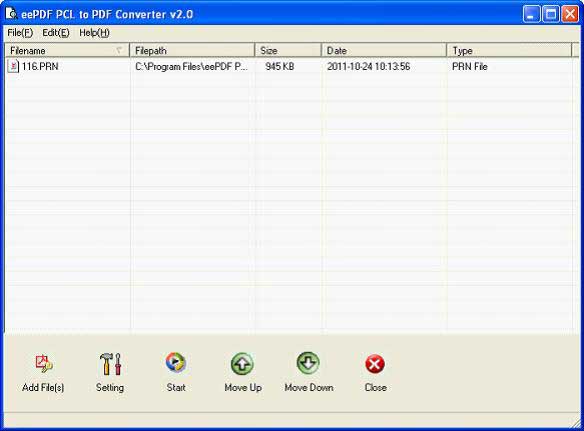Click the 2011-10-24 10:13:56 date cell

tap(368, 66)
